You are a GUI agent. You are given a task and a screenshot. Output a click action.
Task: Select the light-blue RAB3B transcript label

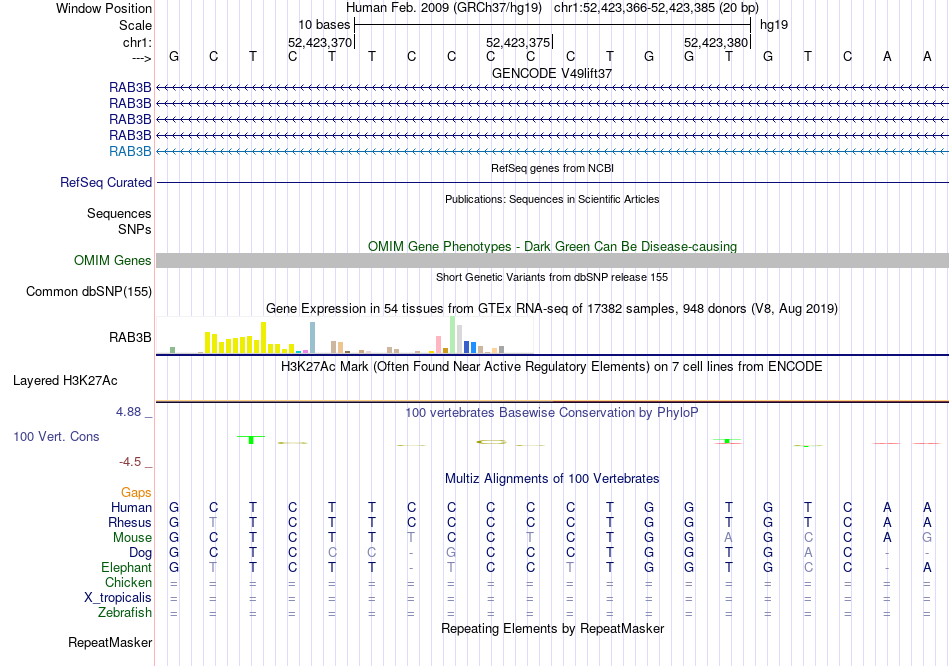tap(130, 152)
